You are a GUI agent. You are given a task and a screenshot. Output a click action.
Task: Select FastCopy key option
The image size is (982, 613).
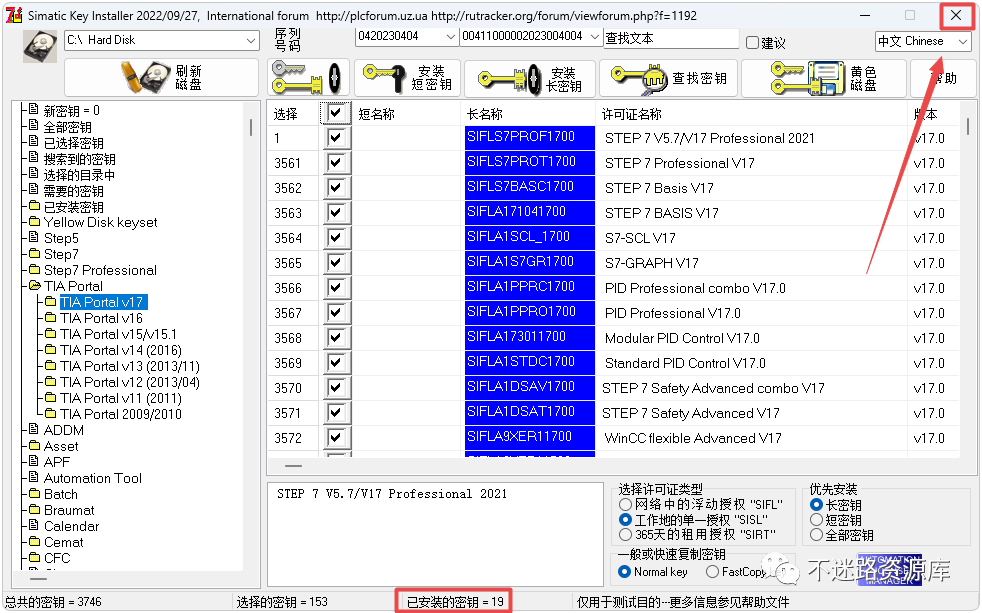712,572
